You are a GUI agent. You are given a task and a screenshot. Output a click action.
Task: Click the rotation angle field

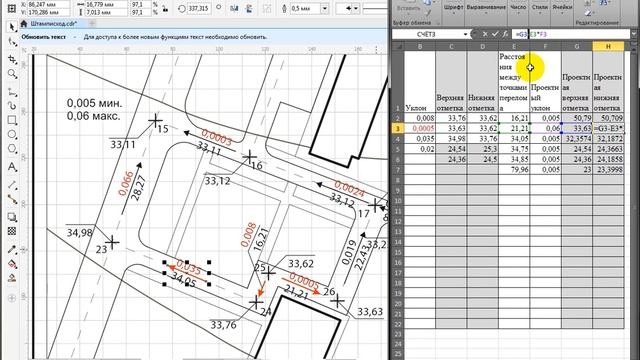199,8
